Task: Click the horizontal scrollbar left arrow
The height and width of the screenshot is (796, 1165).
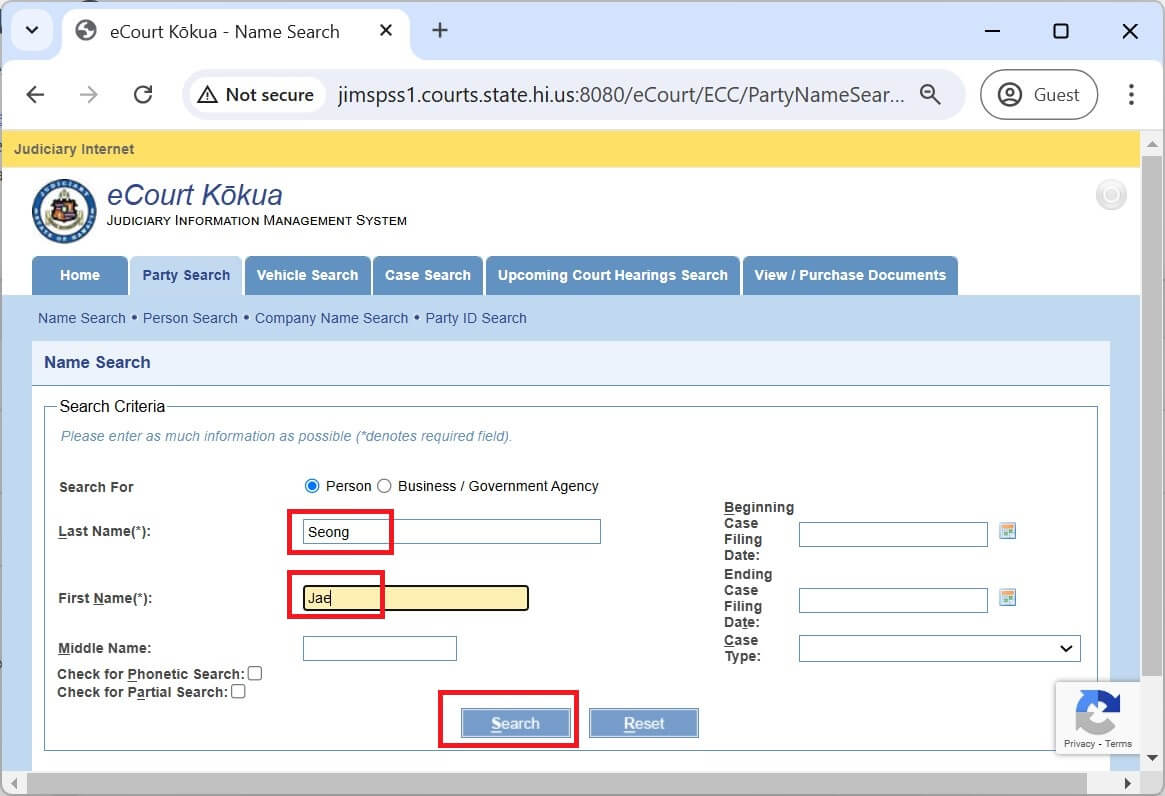Action: tap(13, 783)
